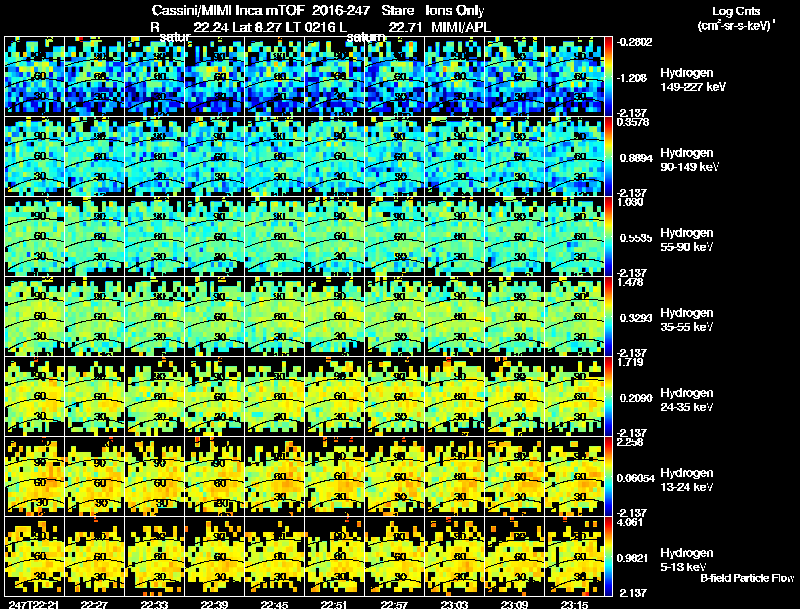Click the 22:57 time axis label
This screenshot has width=800, height=609.
point(394,604)
